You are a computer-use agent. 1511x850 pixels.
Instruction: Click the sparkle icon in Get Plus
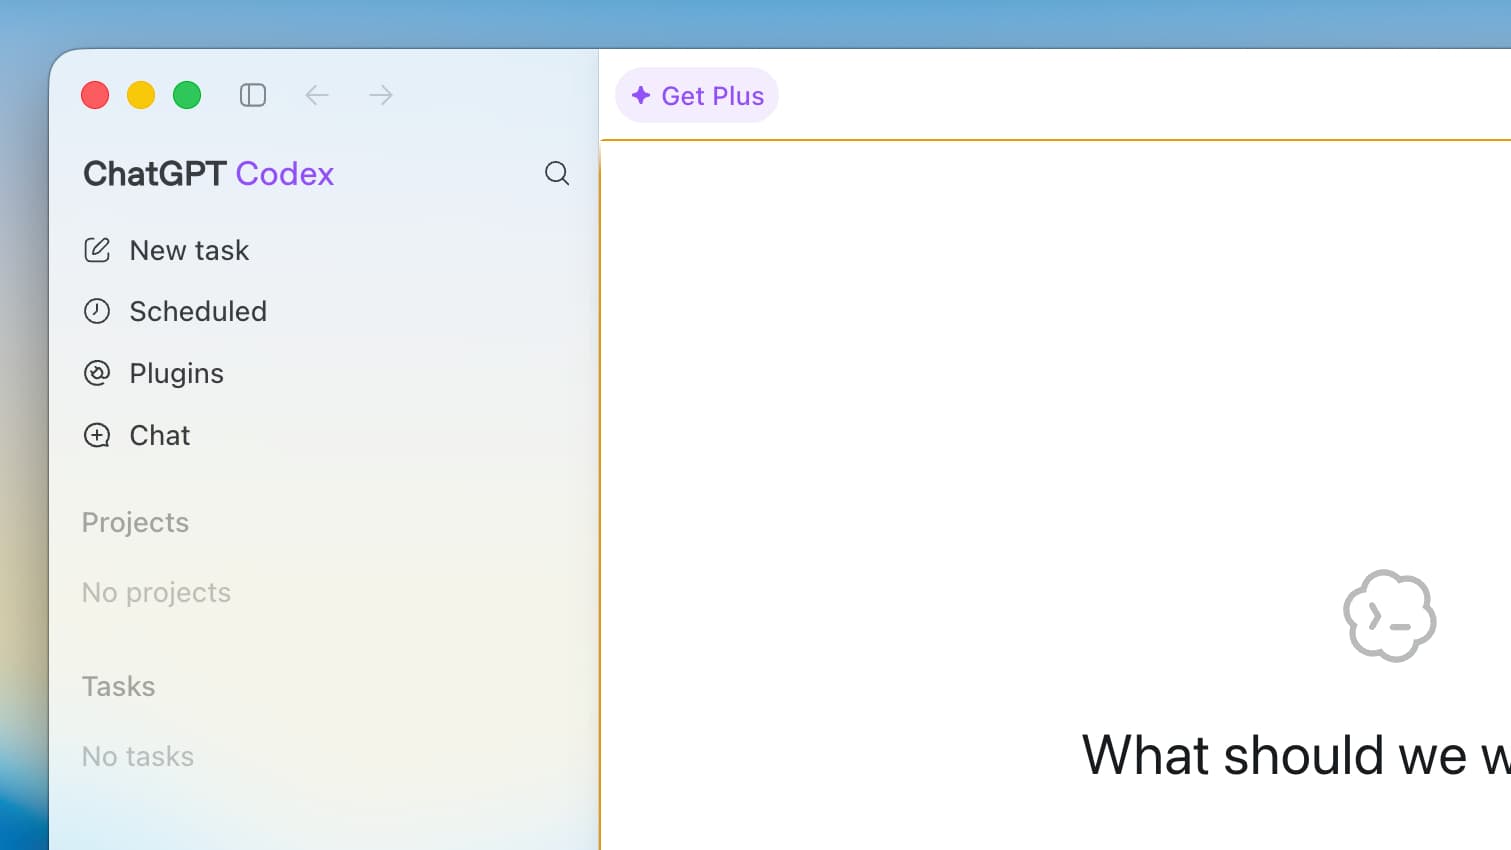click(641, 95)
